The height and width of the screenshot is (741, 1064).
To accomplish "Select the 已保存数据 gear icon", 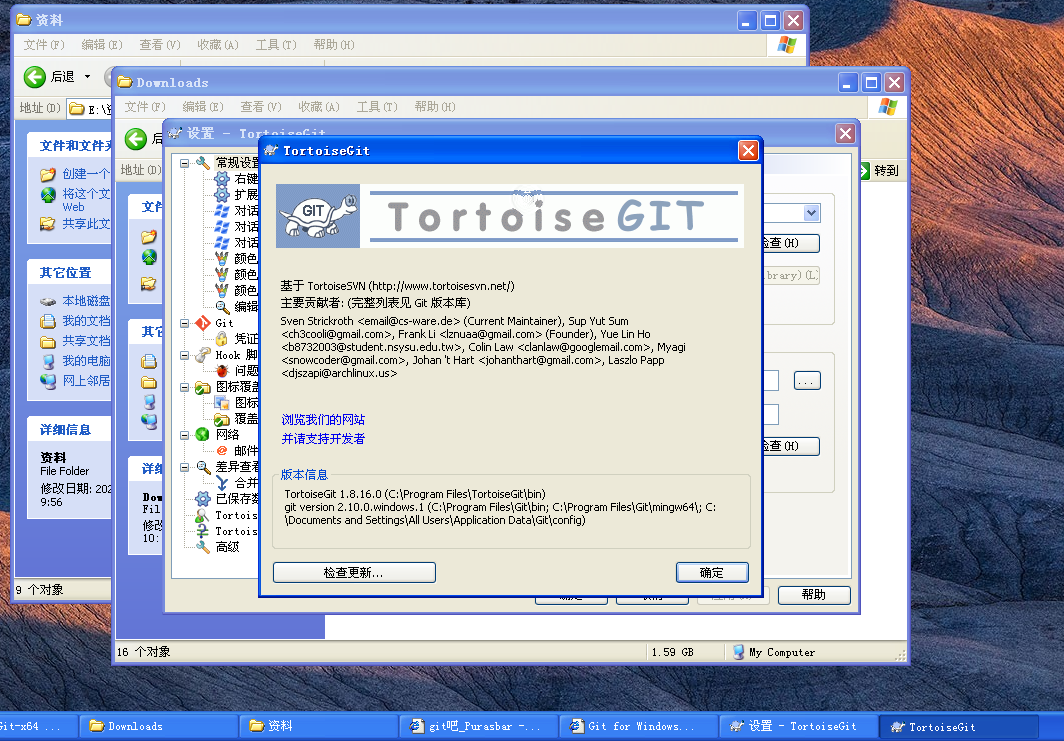I will point(202,499).
